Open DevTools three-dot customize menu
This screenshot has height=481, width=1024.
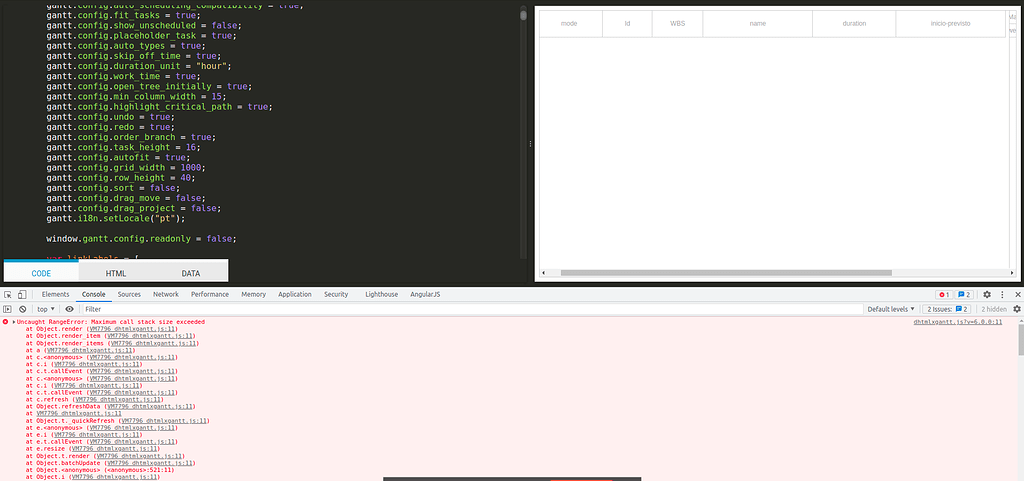click(1002, 294)
